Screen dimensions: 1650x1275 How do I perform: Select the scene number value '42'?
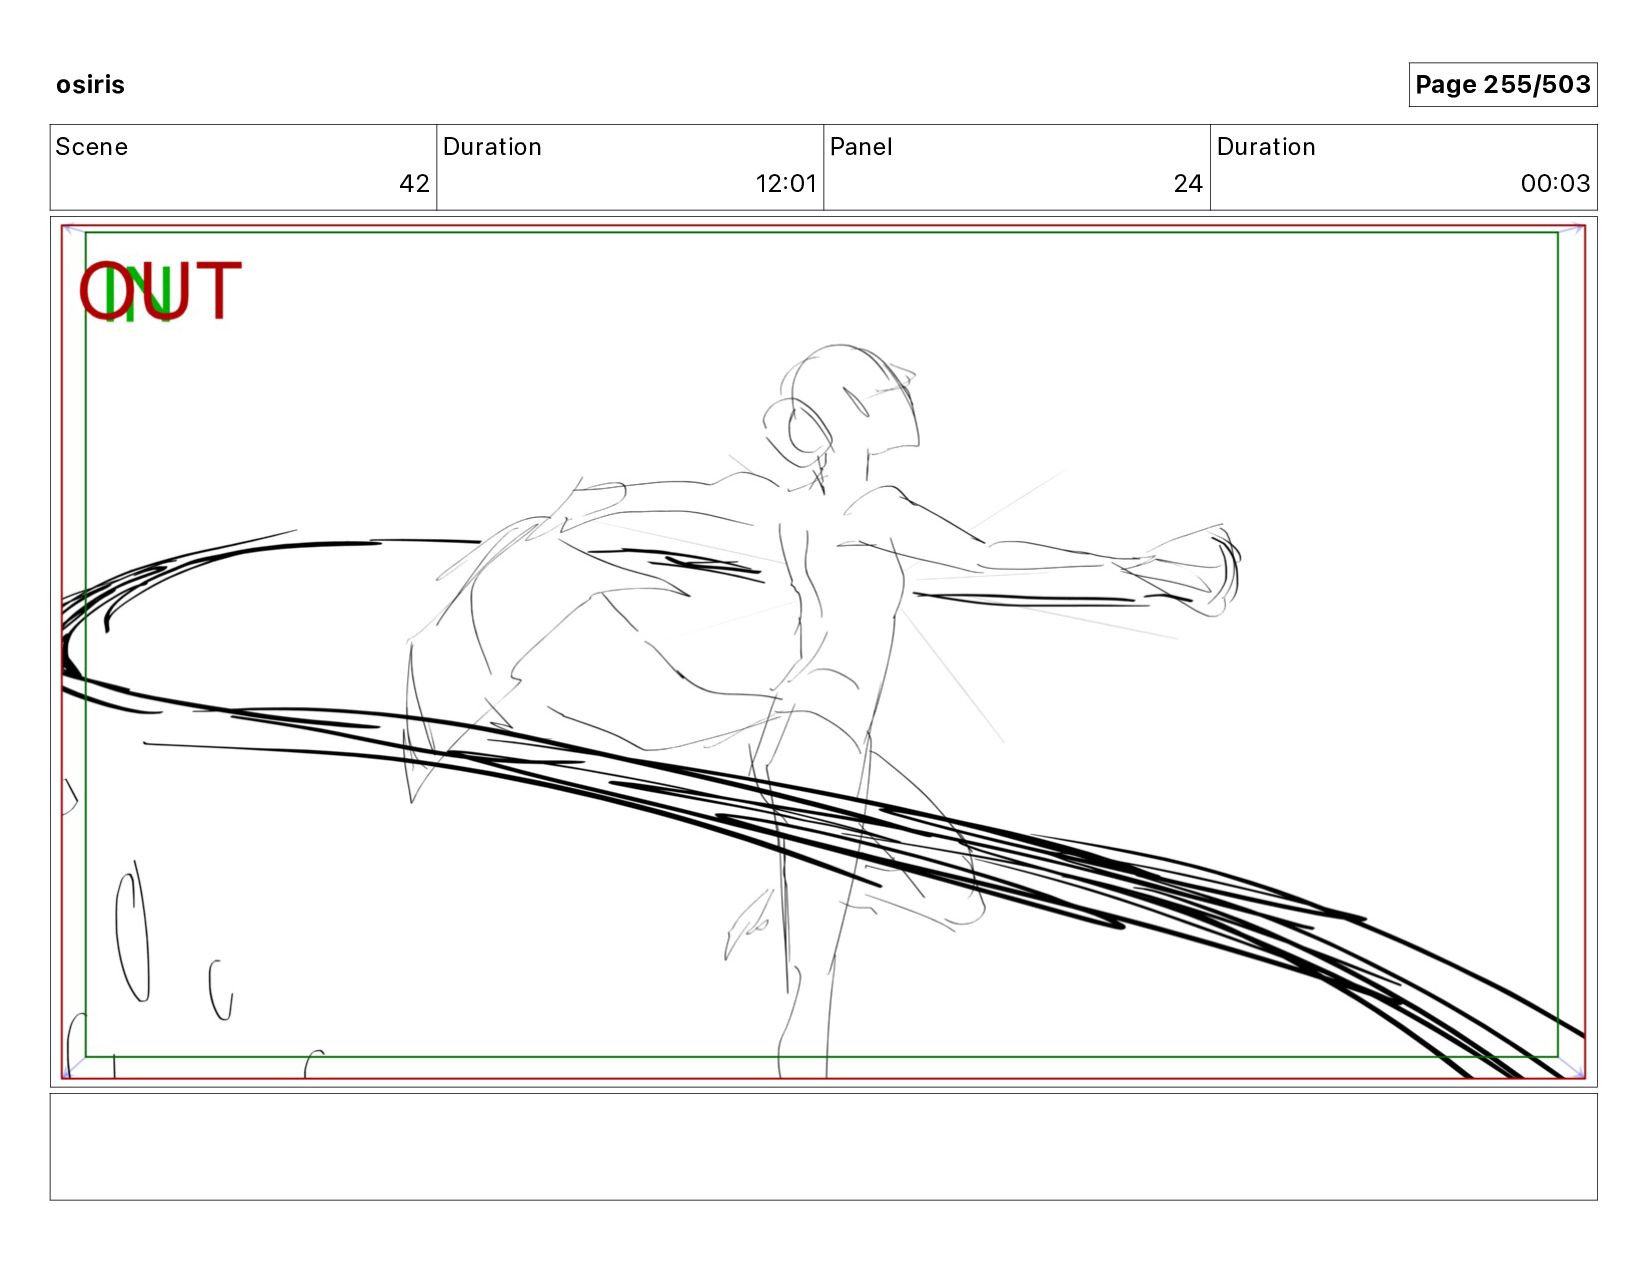click(x=414, y=184)
